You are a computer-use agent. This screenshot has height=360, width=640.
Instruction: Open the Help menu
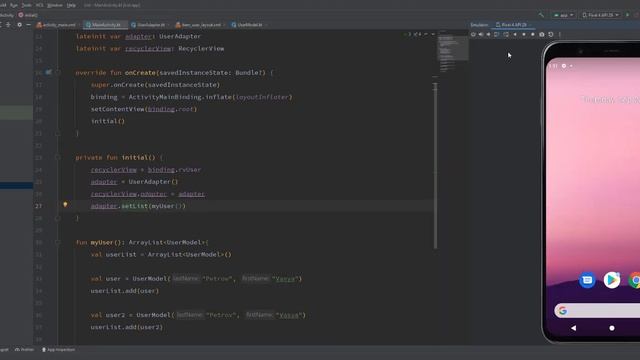71,5
